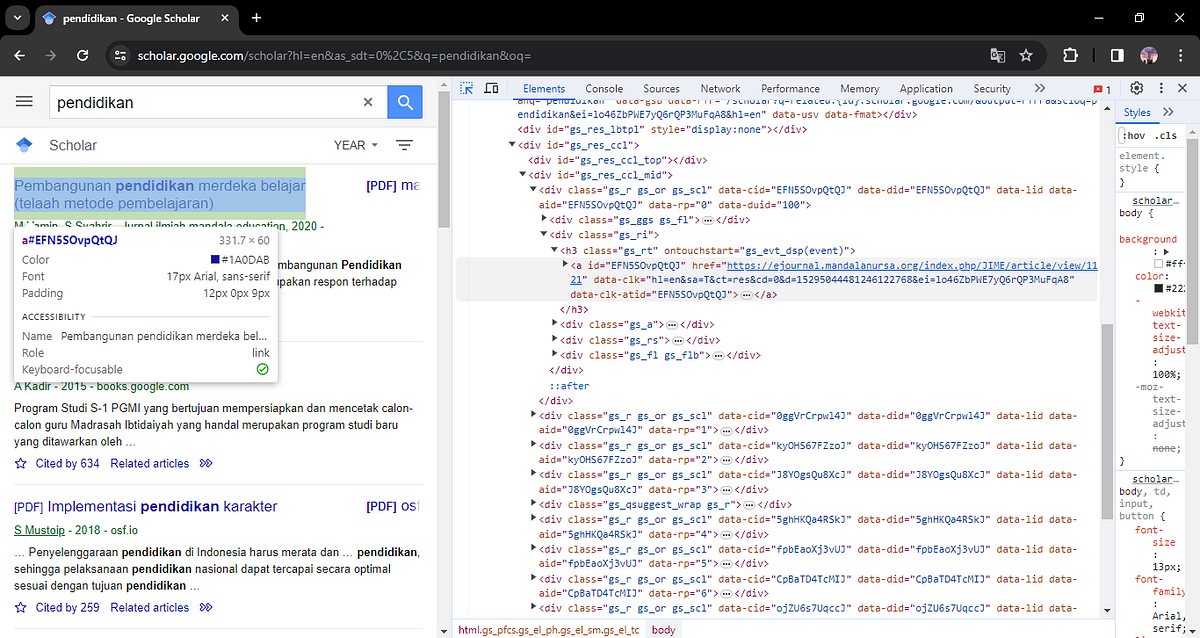Switch to the Network tab
The height and width of the screenshot is (638, 1200).
point(720,88)
